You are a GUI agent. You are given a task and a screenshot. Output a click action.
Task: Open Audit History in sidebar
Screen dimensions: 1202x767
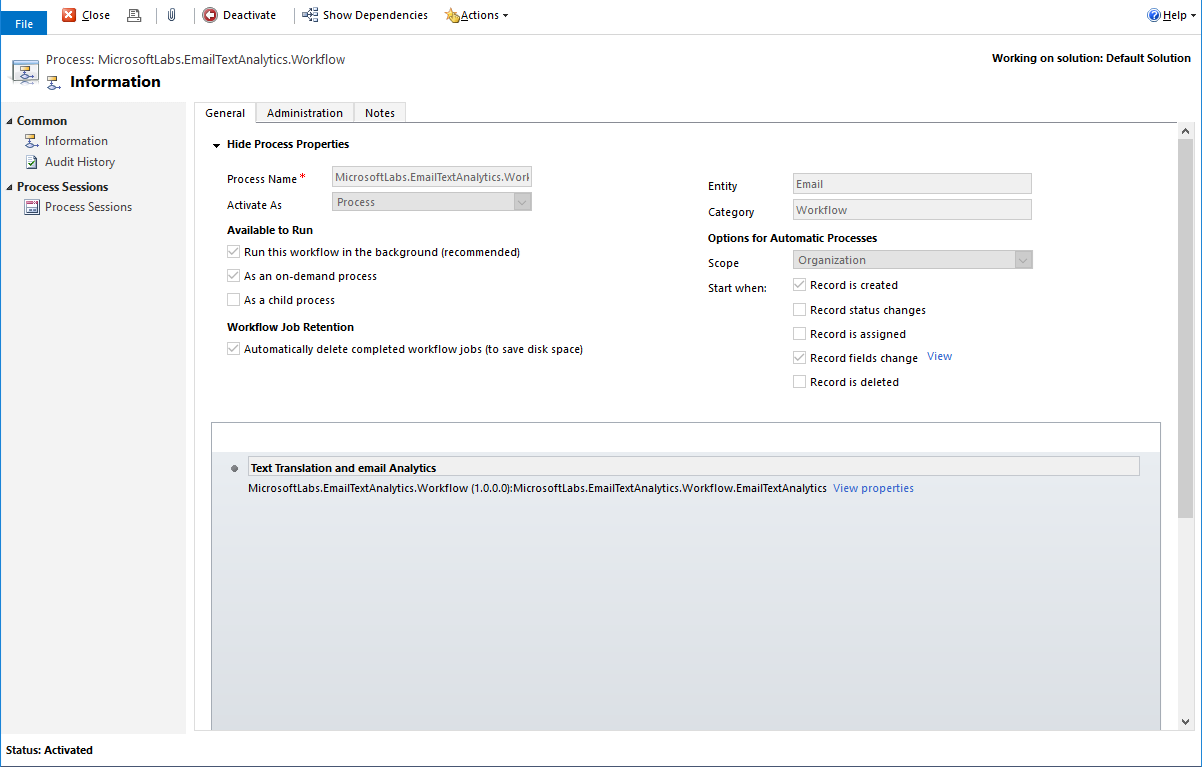[x=80, y=162]
